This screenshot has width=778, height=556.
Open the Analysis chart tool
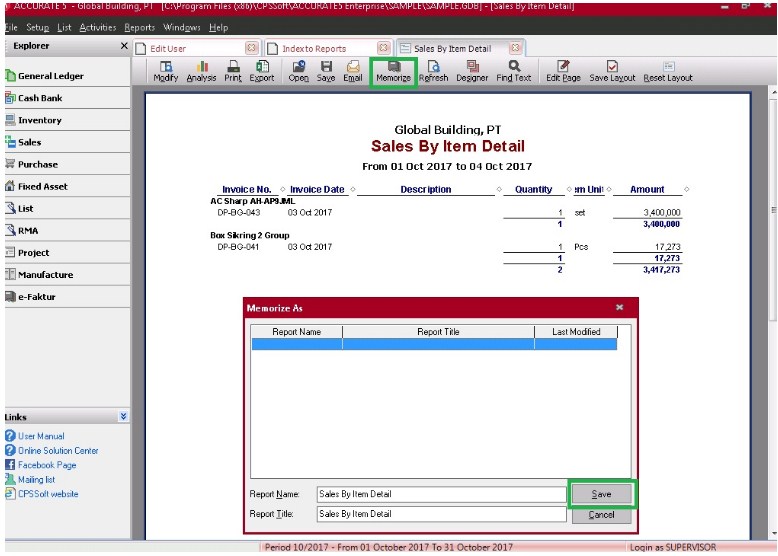tap(201, 71)
